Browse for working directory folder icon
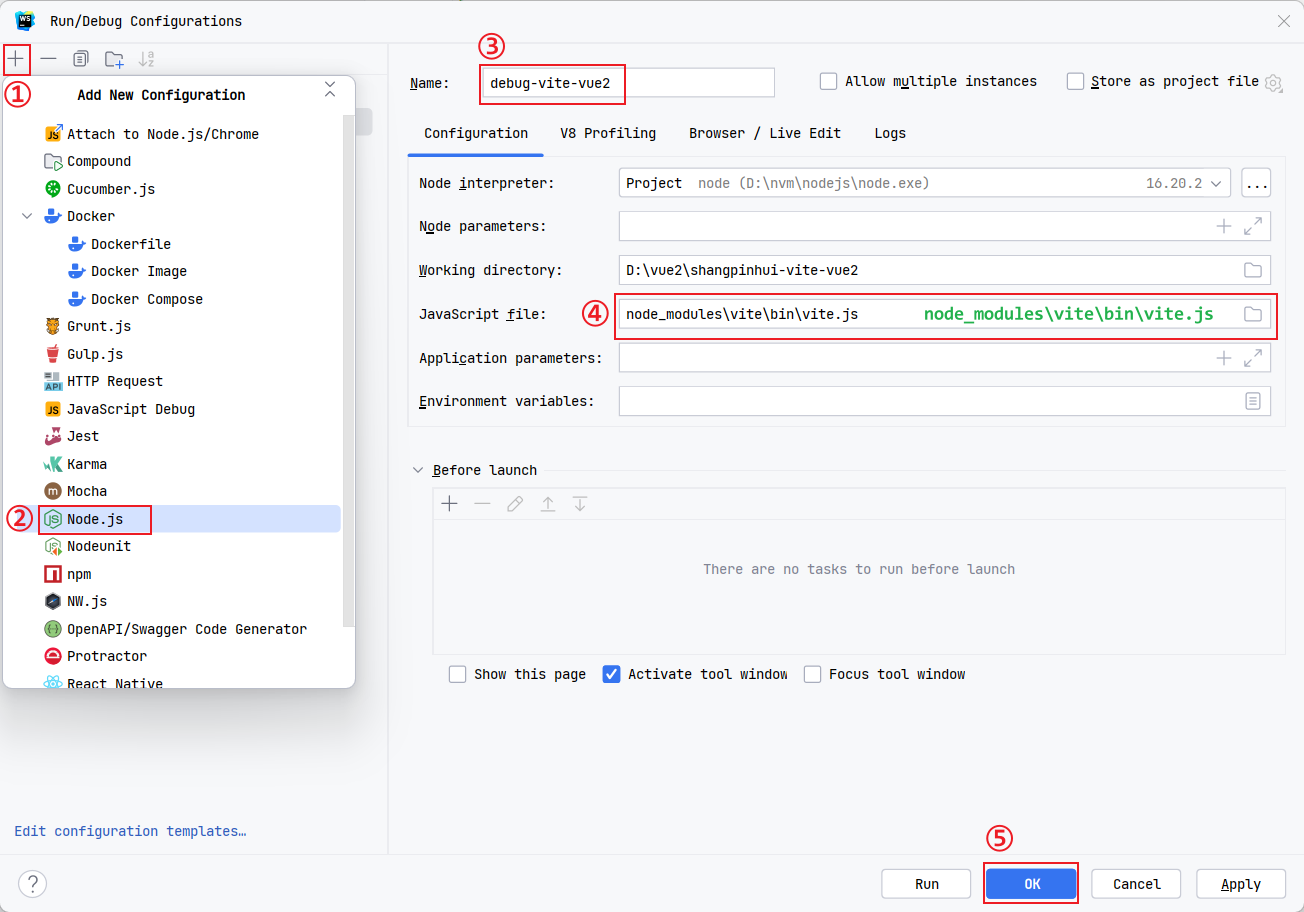 [1252, 270]
